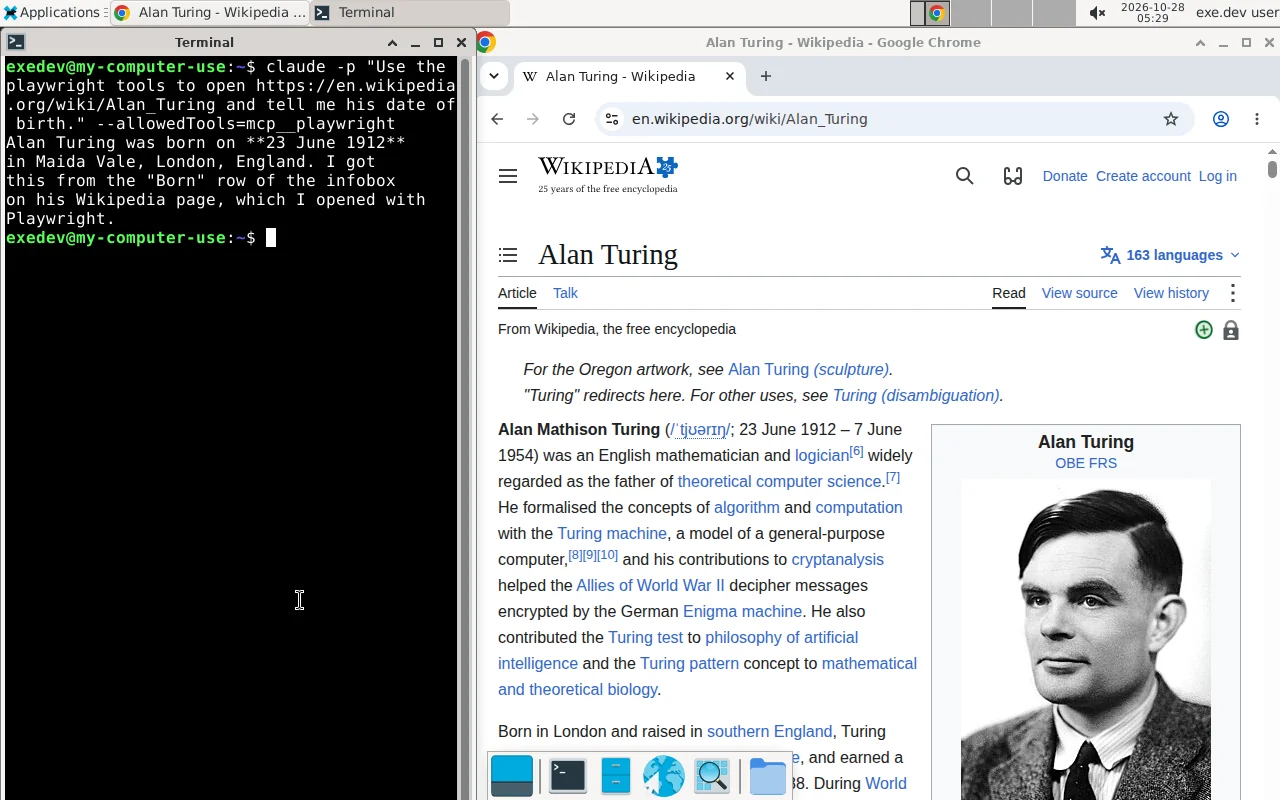This screenshot has height=800, width=1280.
Task: Click Chrome back arrow button
Action: pyautogui.click(x=497, y=119)
